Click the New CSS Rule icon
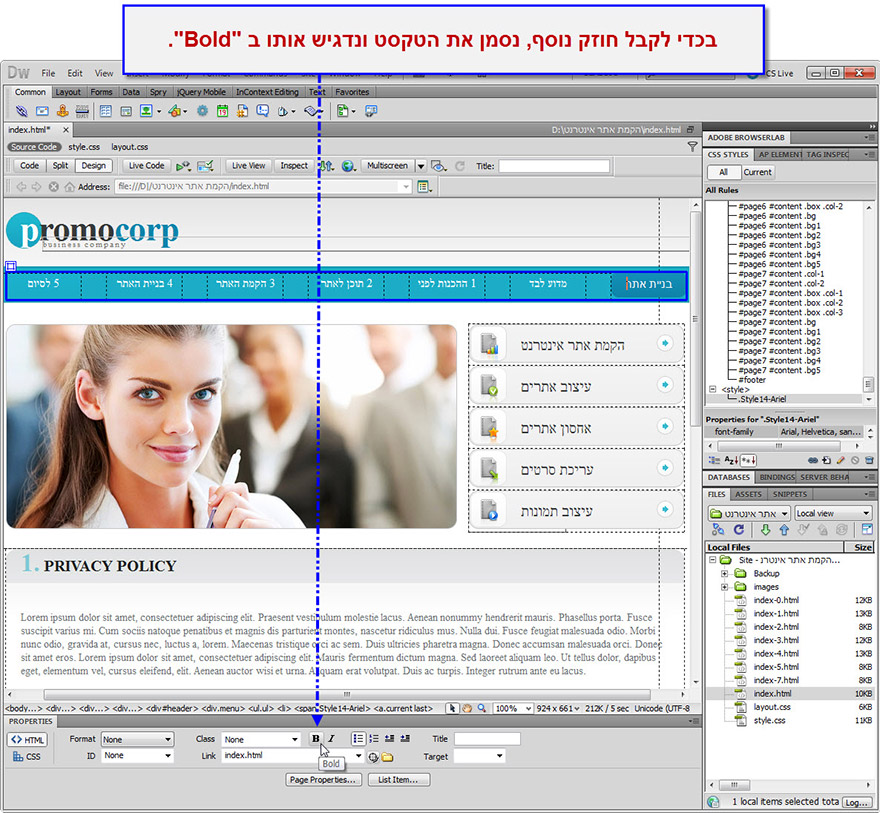 (827, 460)
